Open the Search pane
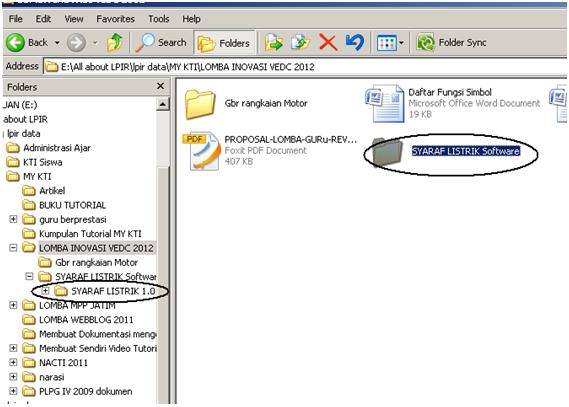The image size is (569, 407). click(x=161, y=42)
